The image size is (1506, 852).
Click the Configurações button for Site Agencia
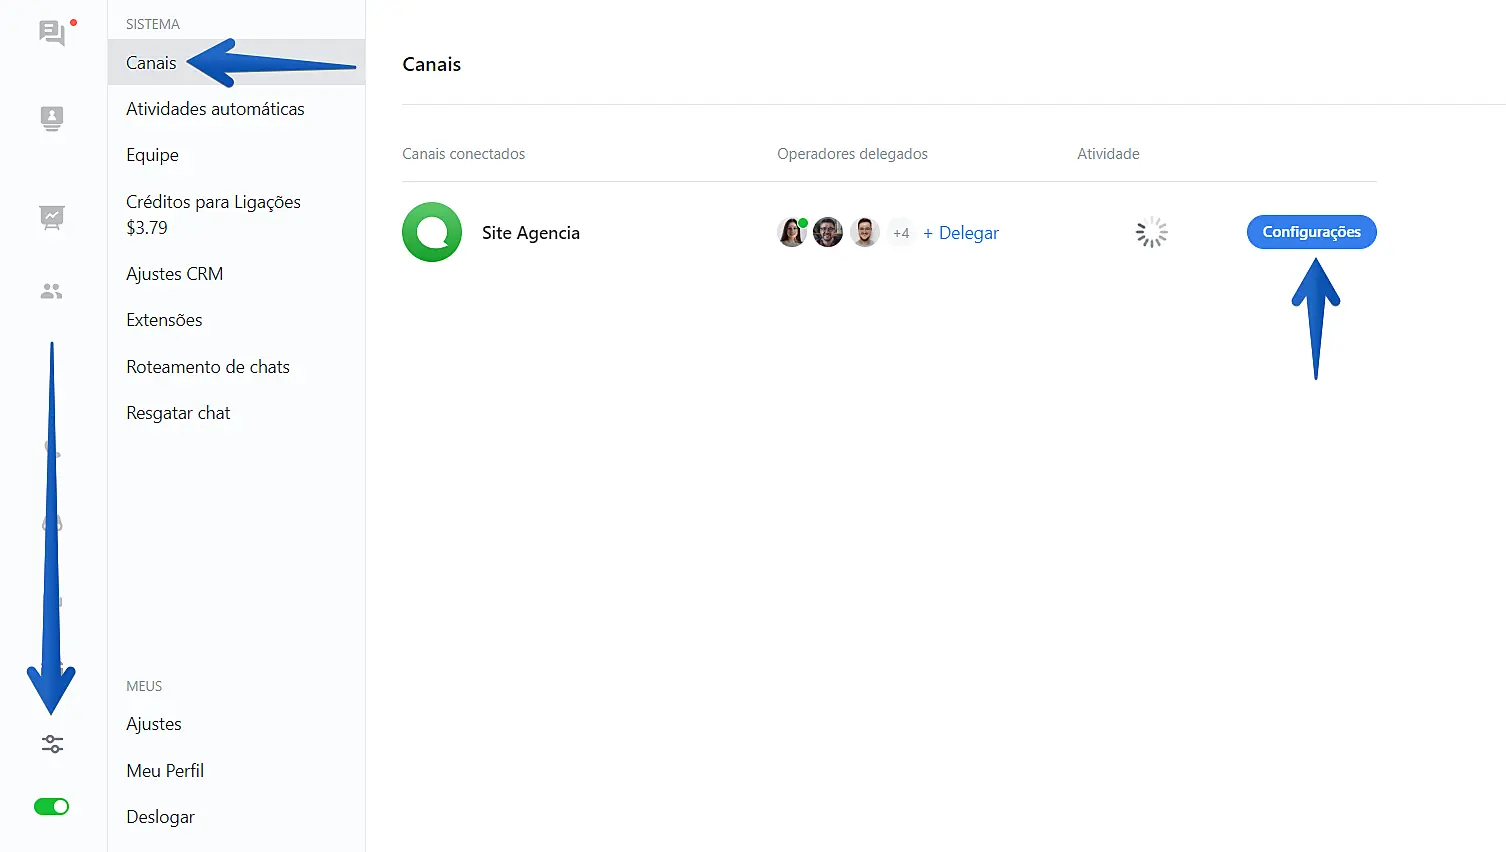pos(1312,232)
